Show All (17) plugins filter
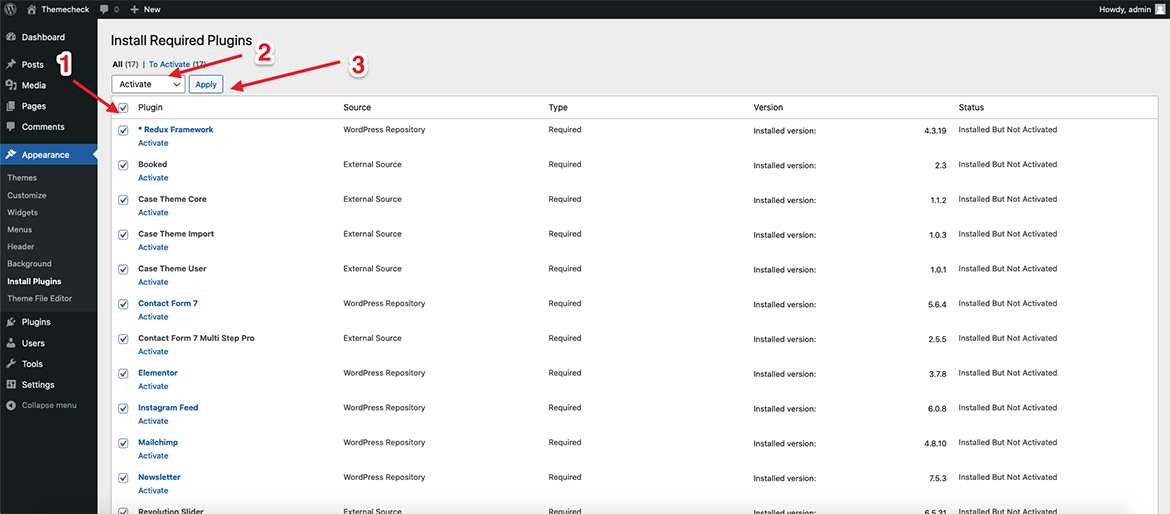The image size is (1170, 514). tap(123, 64)
